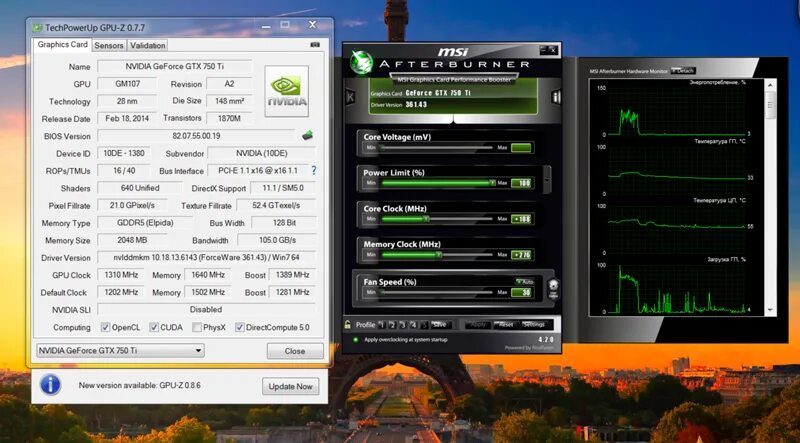Click the blue info icon beside update notice
The width and height of the screenshot is (800, 443).
pos(51,385)
